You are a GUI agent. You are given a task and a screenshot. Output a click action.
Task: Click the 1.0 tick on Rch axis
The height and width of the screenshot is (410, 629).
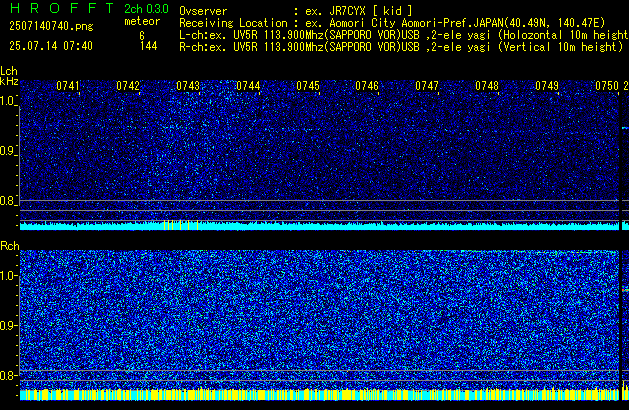pos(8,276)
